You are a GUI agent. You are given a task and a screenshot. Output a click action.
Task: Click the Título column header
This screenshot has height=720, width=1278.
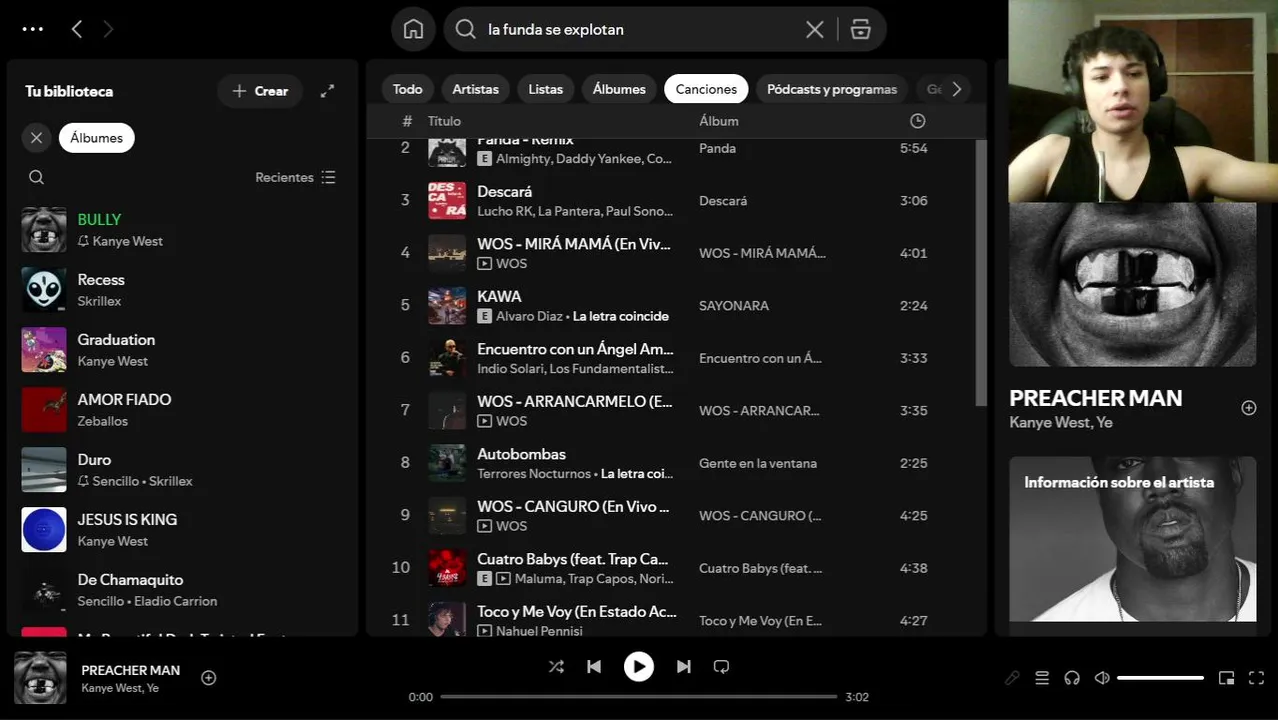444,121
